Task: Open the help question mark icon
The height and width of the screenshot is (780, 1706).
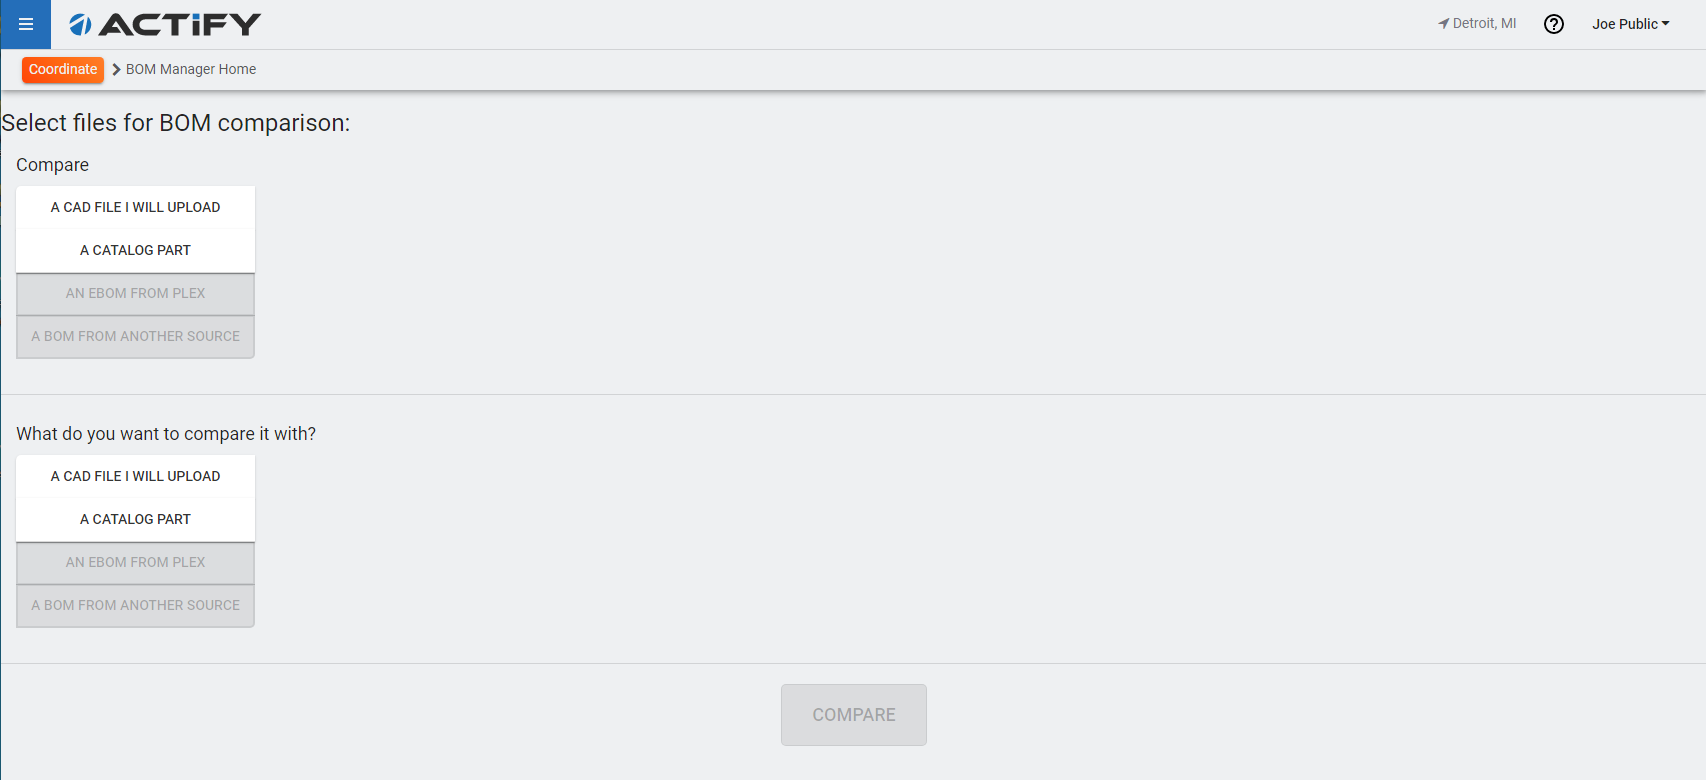Action: click(x=1554, y=24)
